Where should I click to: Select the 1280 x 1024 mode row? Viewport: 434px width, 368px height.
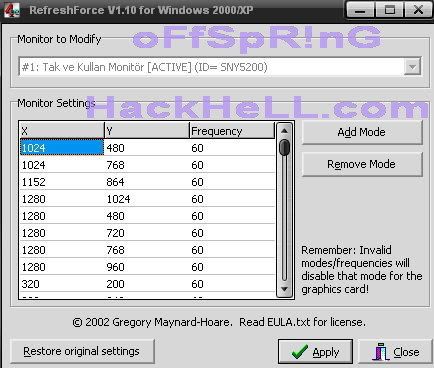click(x=147, y=199)
